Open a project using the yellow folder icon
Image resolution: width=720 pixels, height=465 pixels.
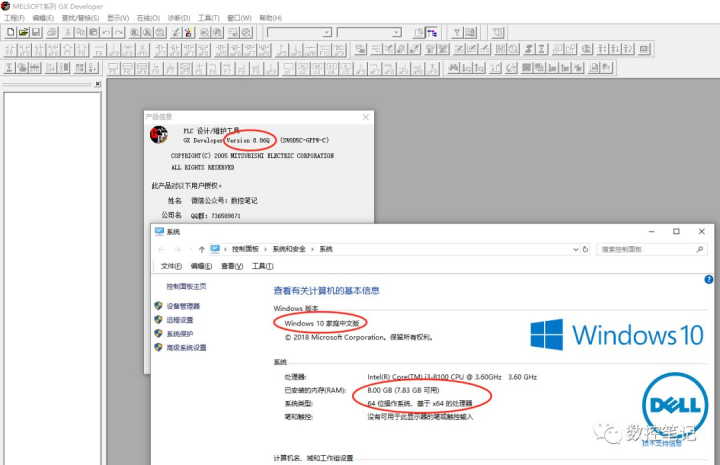[x=23, y=33]
